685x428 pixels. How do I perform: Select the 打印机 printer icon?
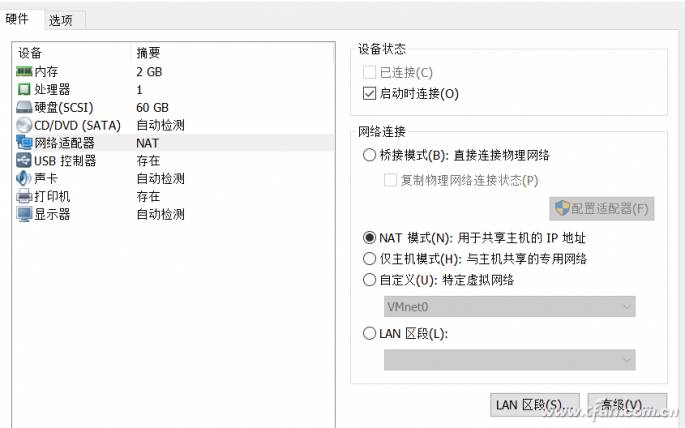(24, 196)
